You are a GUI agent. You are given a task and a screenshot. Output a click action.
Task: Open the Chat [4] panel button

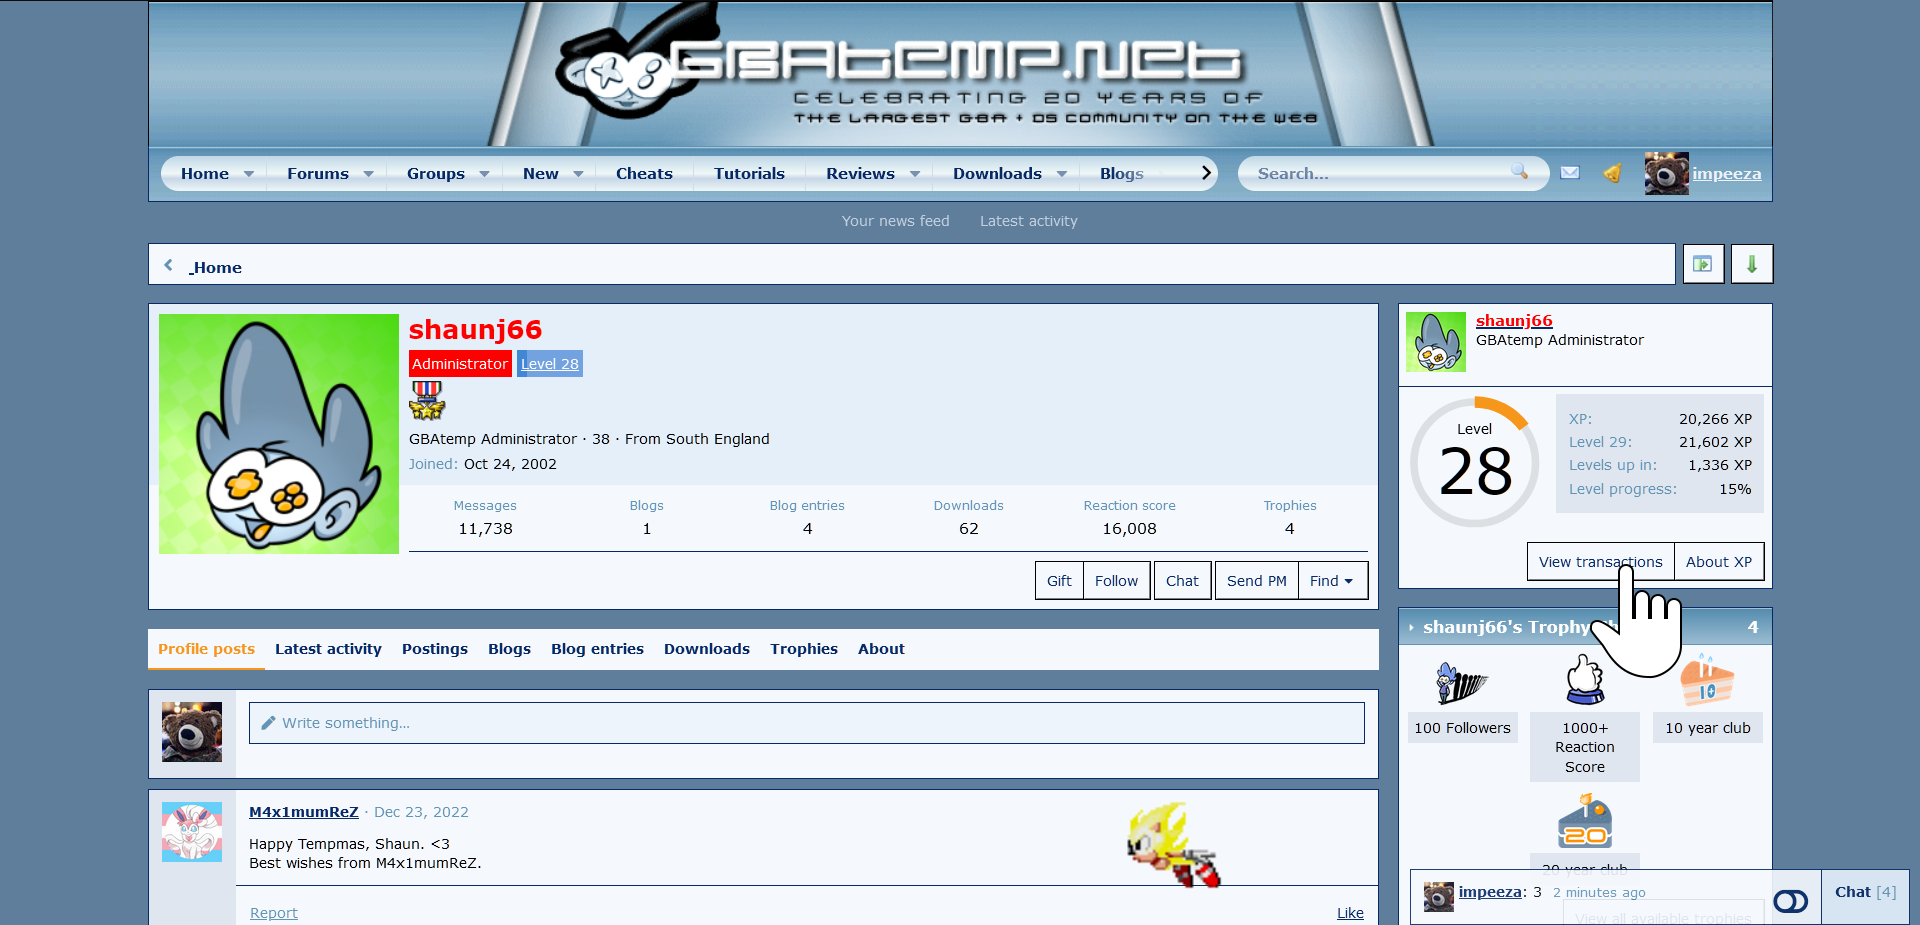1865,892
